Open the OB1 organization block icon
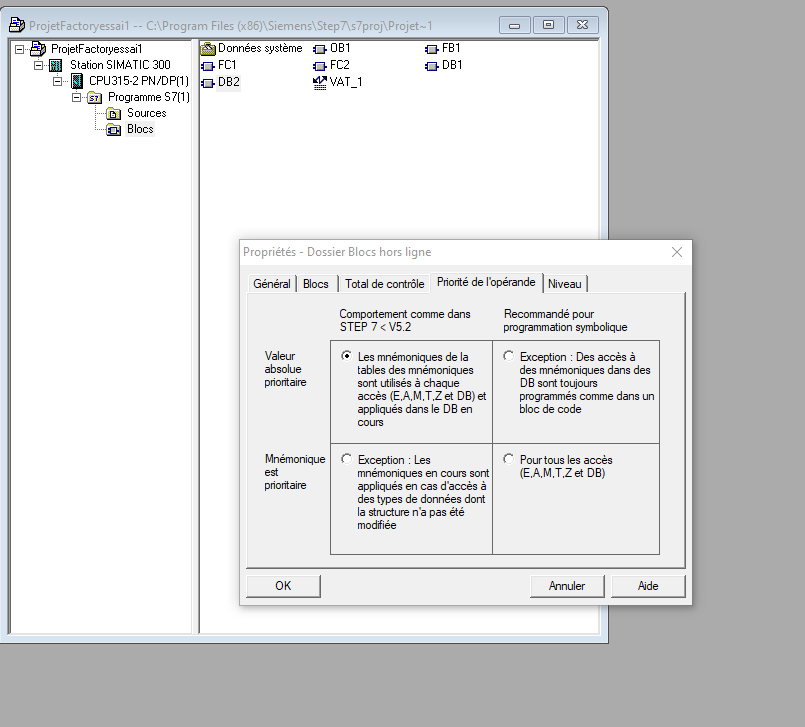 (320, 48)
